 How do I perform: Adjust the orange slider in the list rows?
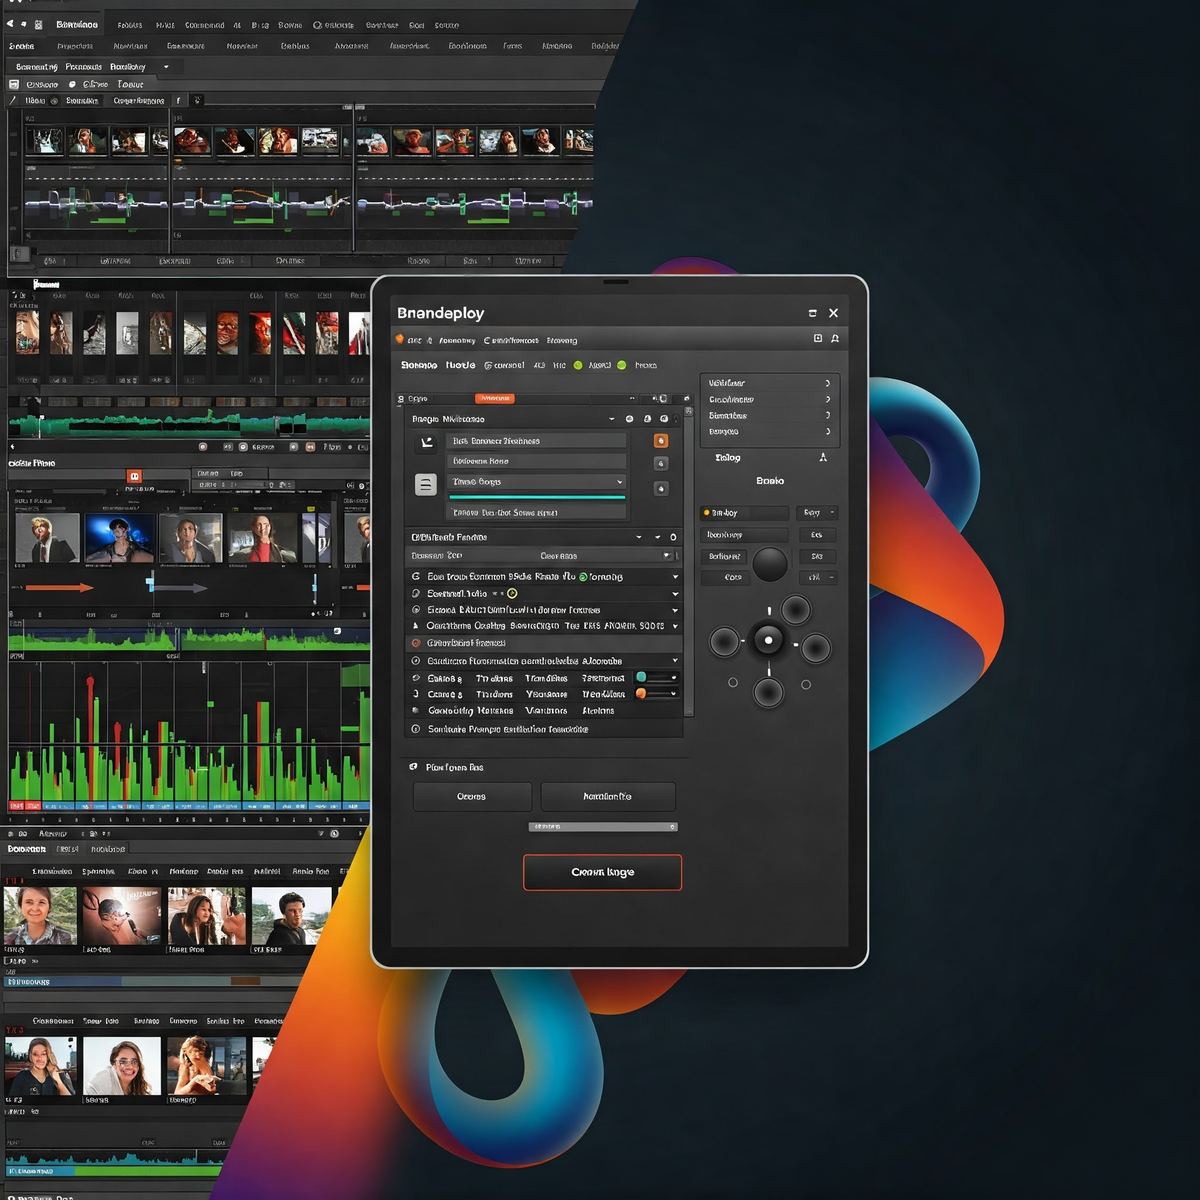pyautogui.click(x=656, y=693)
